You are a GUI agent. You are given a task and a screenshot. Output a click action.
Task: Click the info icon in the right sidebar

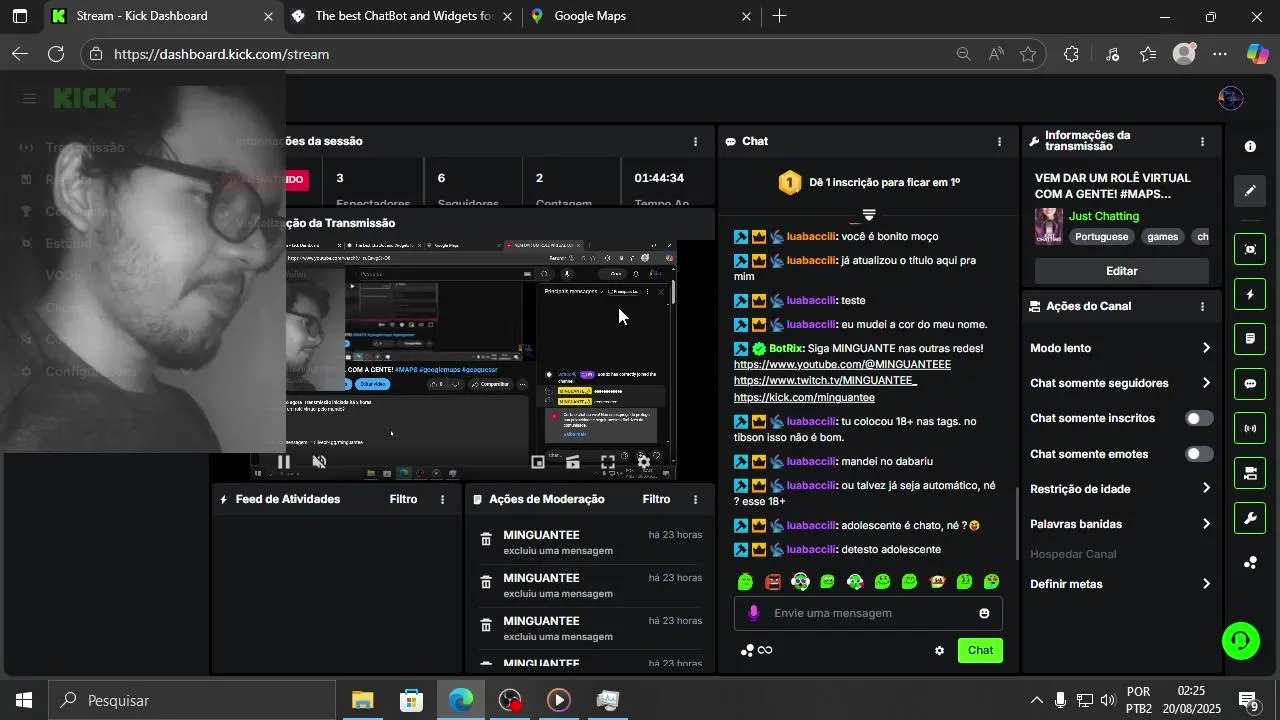tap(1250, 146)
